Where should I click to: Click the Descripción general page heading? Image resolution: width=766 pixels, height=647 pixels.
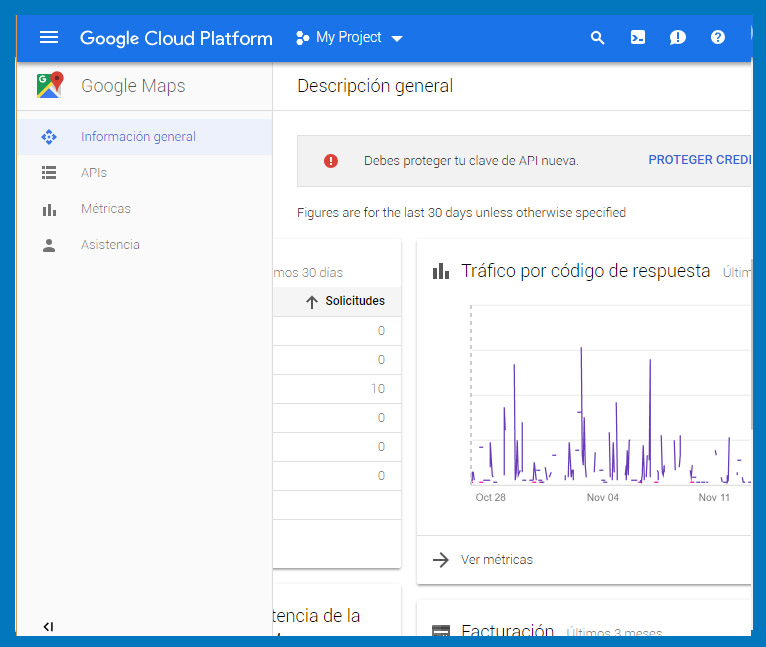click(x=375, y=86)
